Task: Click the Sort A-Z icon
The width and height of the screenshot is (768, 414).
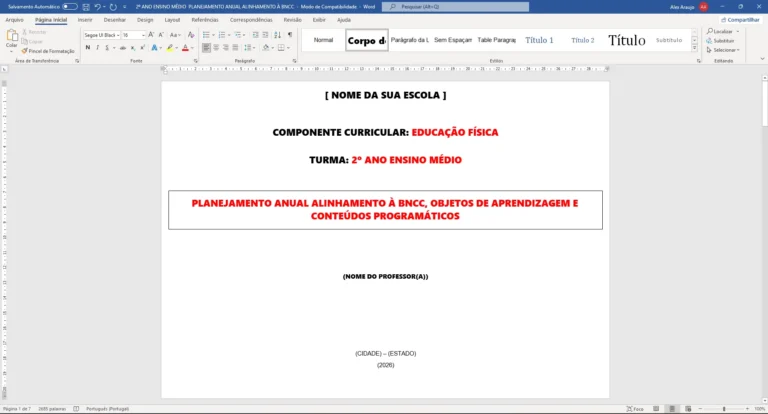Action: coord(277,35)
